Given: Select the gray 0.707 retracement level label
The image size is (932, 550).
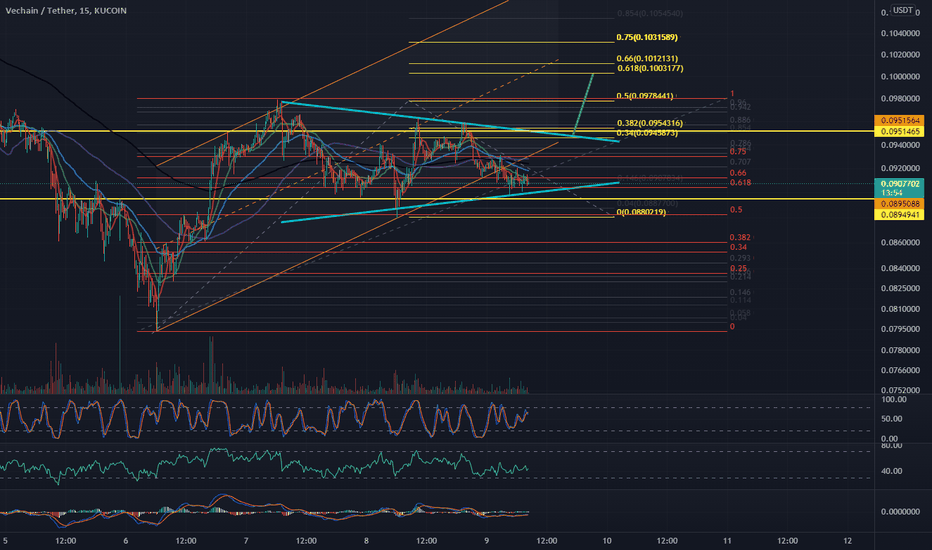Looking at the screenshot, I should (x=740, y=162).
